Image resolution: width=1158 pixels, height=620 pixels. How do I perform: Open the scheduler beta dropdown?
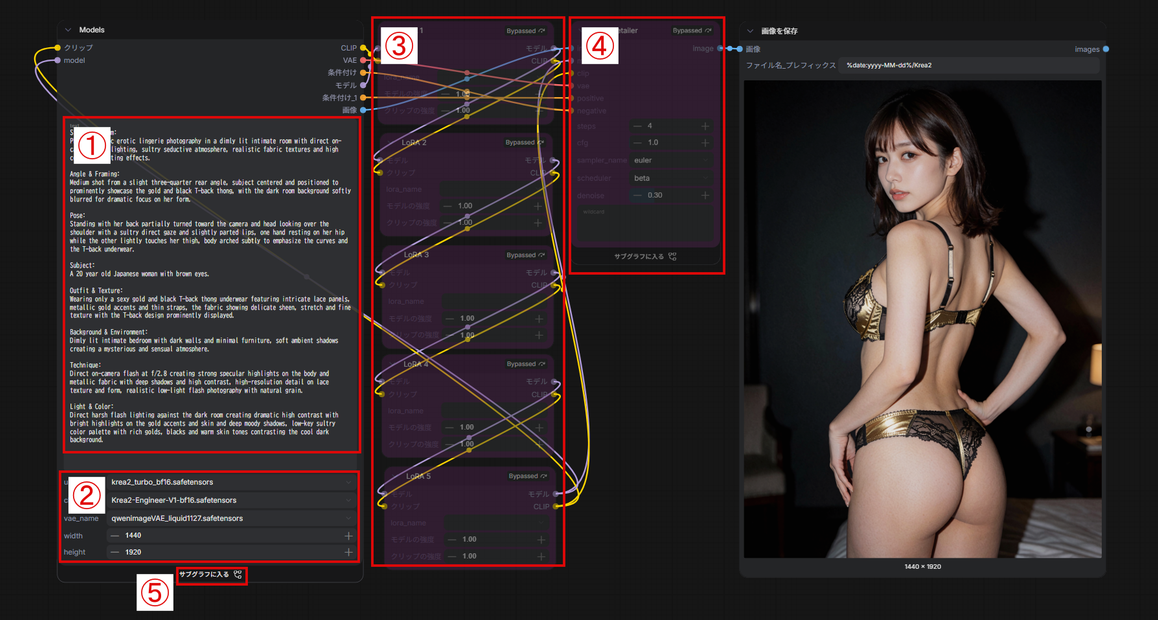tap(671, 178)
